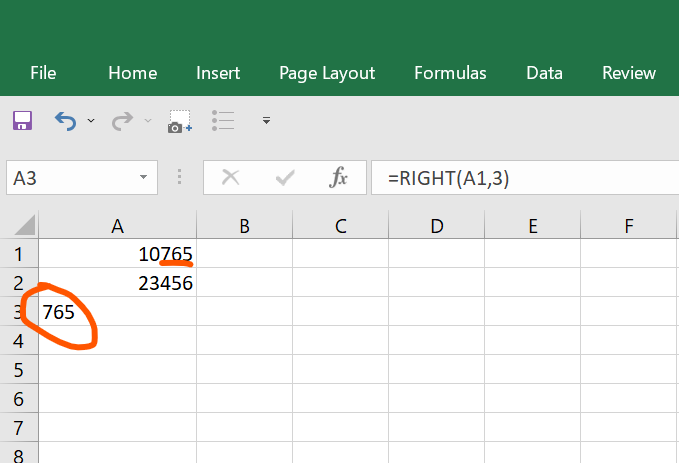Expand the Name Box dropdown arrow
The width and height of the screenshot is (679, 463).
pyautogui.click(x=143, y=178)
